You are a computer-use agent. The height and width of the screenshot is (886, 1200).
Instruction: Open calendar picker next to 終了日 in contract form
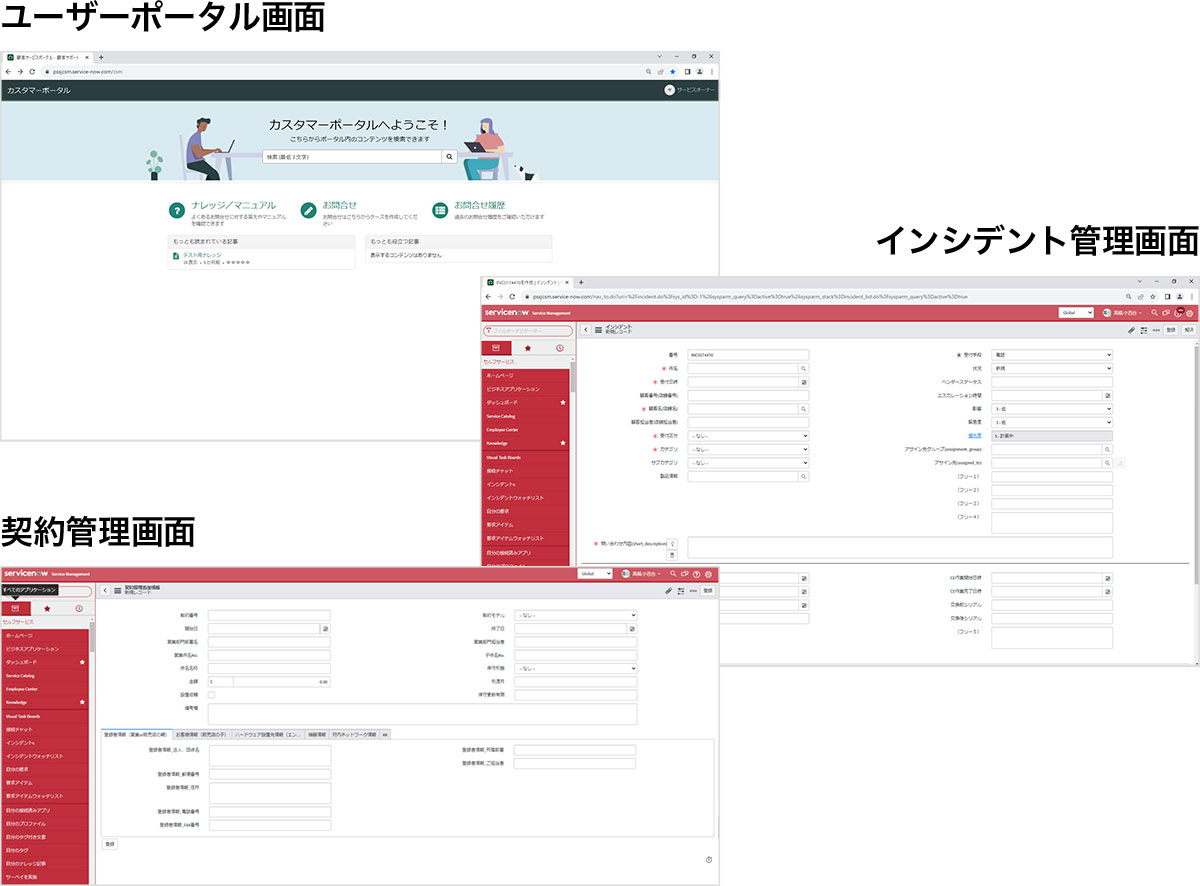point(632,628)
